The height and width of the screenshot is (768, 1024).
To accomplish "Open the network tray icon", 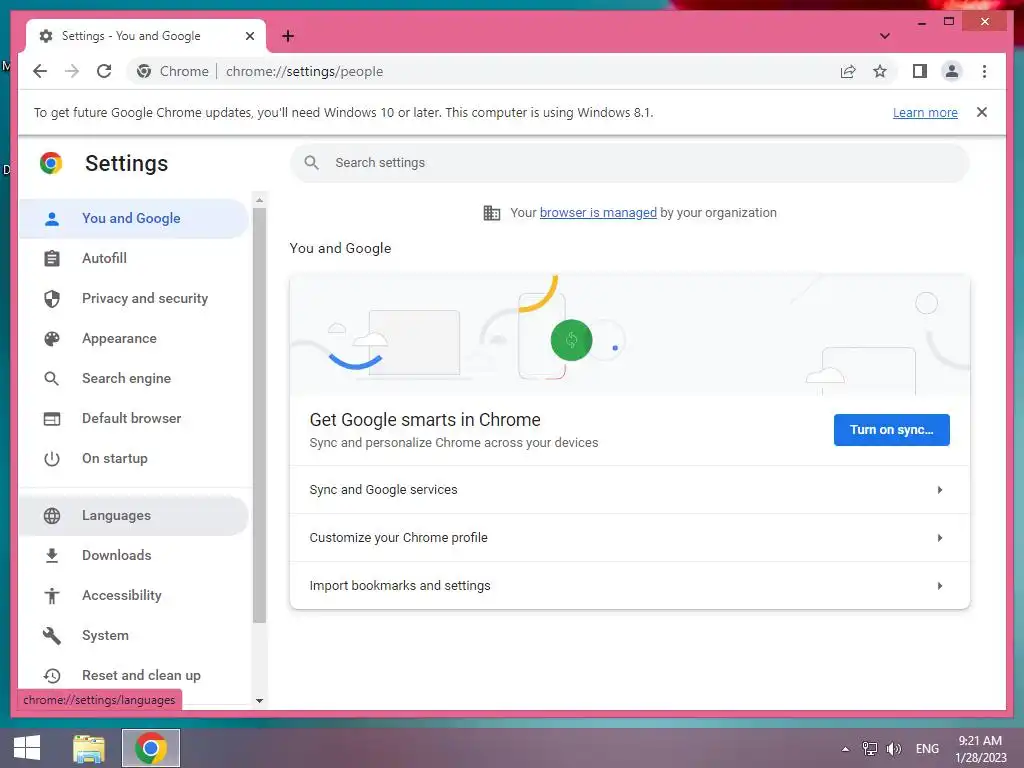I will [869, 749].
